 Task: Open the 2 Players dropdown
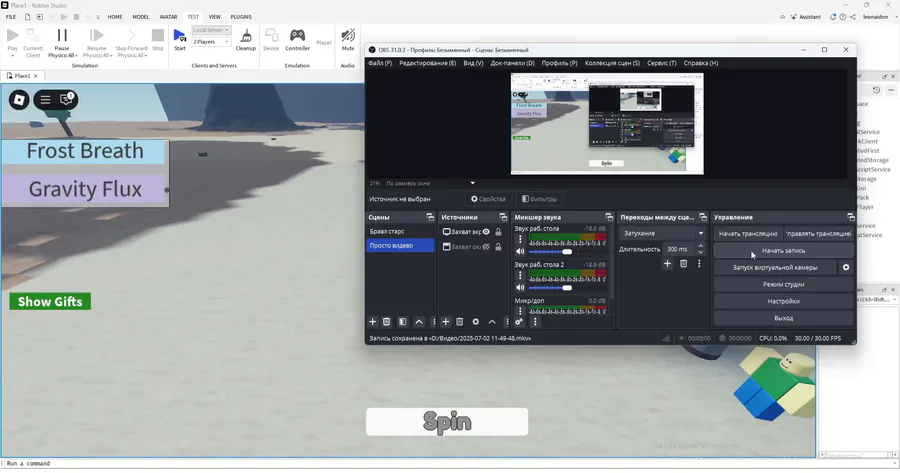pyautogui.click(x=211, y=42)
